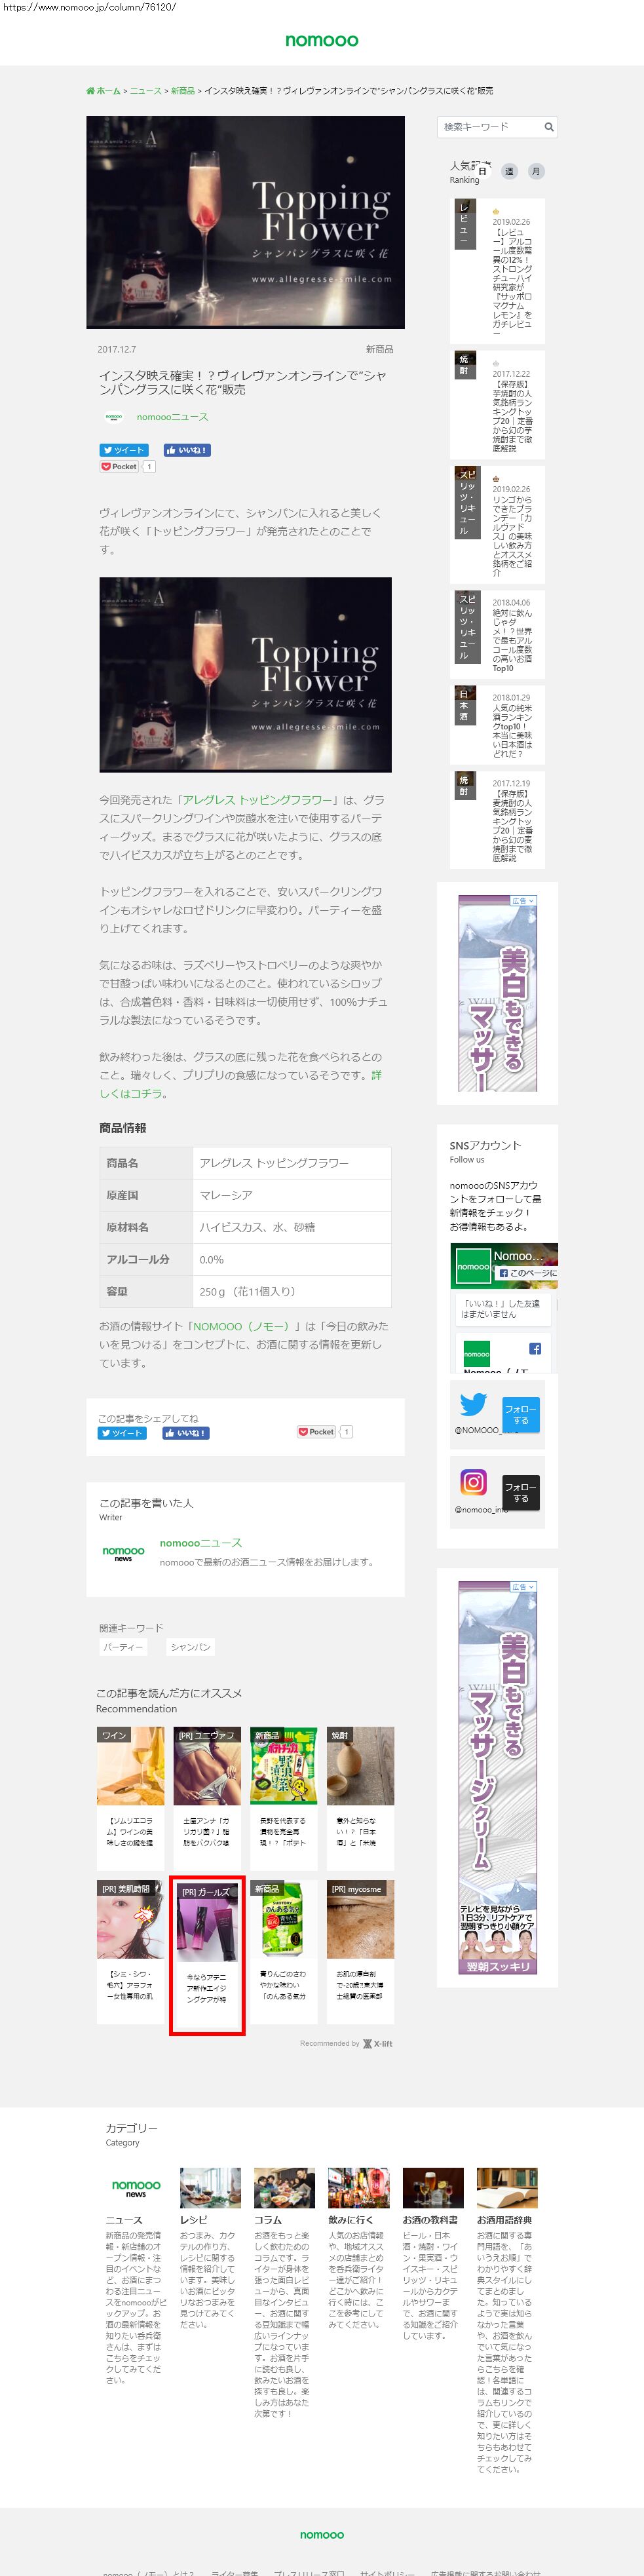Open the ranking article on 純米酒 top10
644x2576 pixels.
click(x=497, y=724)
